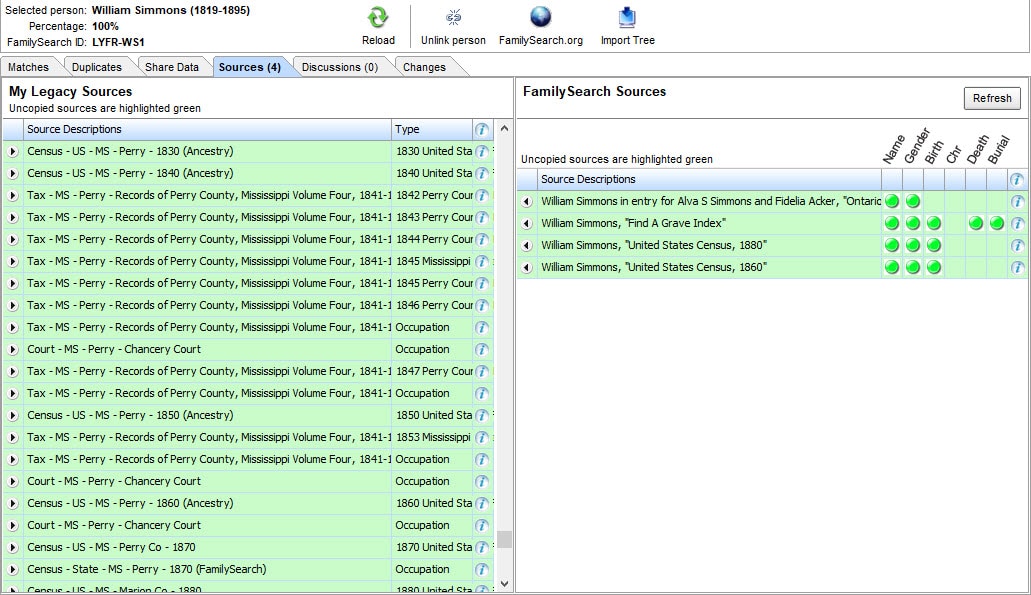Open the Discussions (0) tab
Screen dimensions: 1031x595
(340, 67)
